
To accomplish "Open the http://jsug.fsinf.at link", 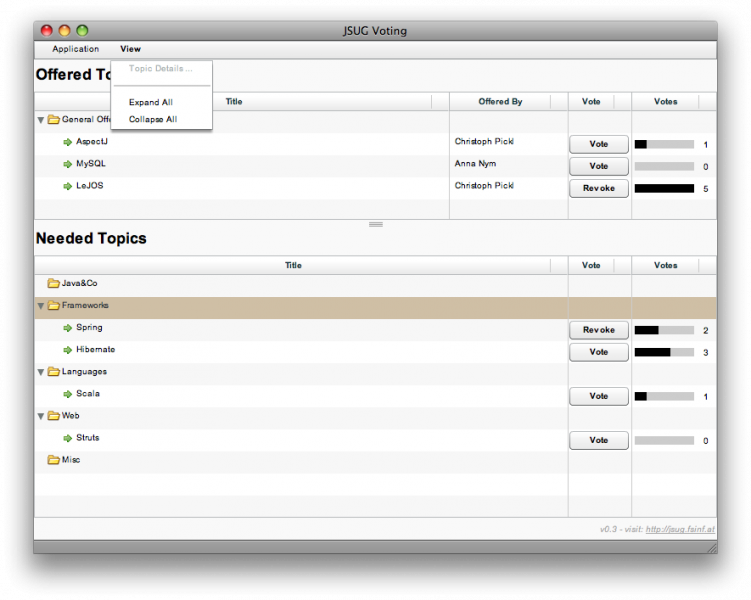I will click(x=680, y=529).
